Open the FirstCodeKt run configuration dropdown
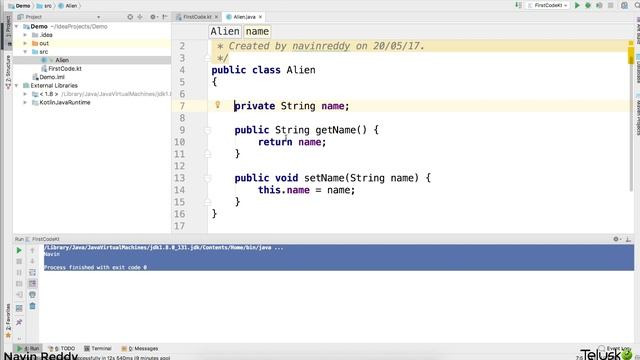The height and width of the screenshot is (360, 640). pos(549,5)
